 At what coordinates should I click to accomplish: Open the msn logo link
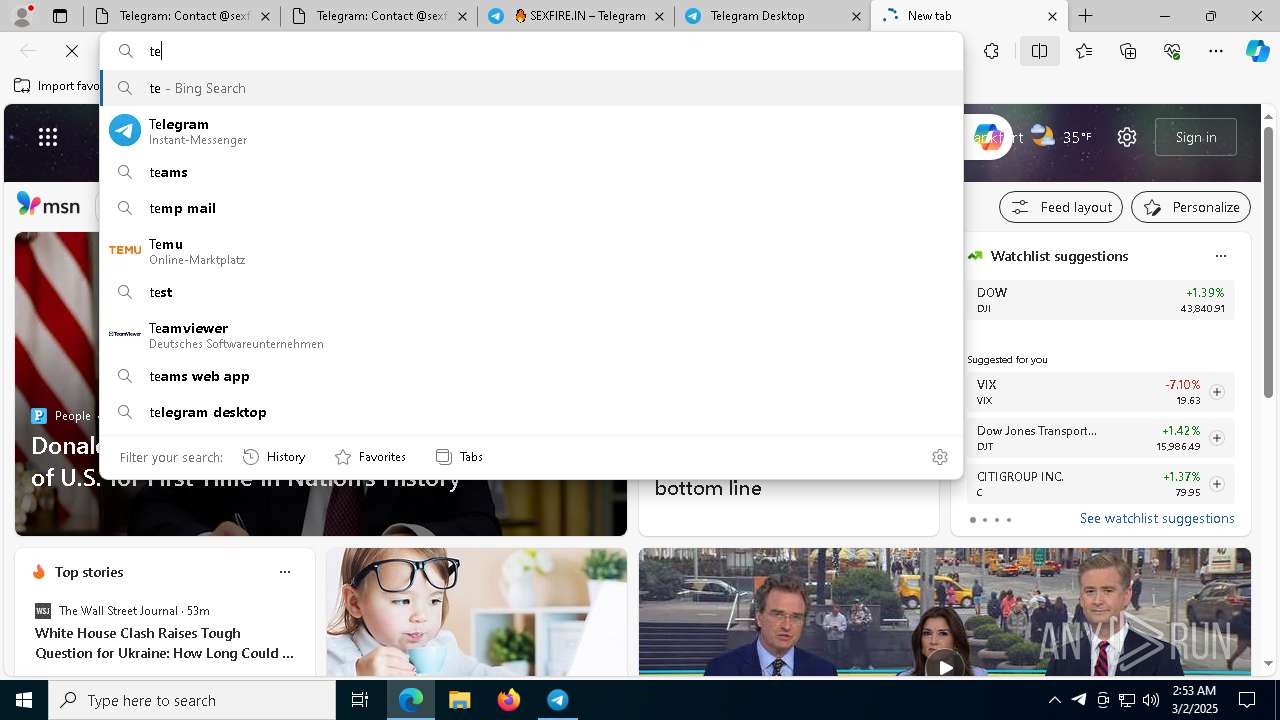48,206
